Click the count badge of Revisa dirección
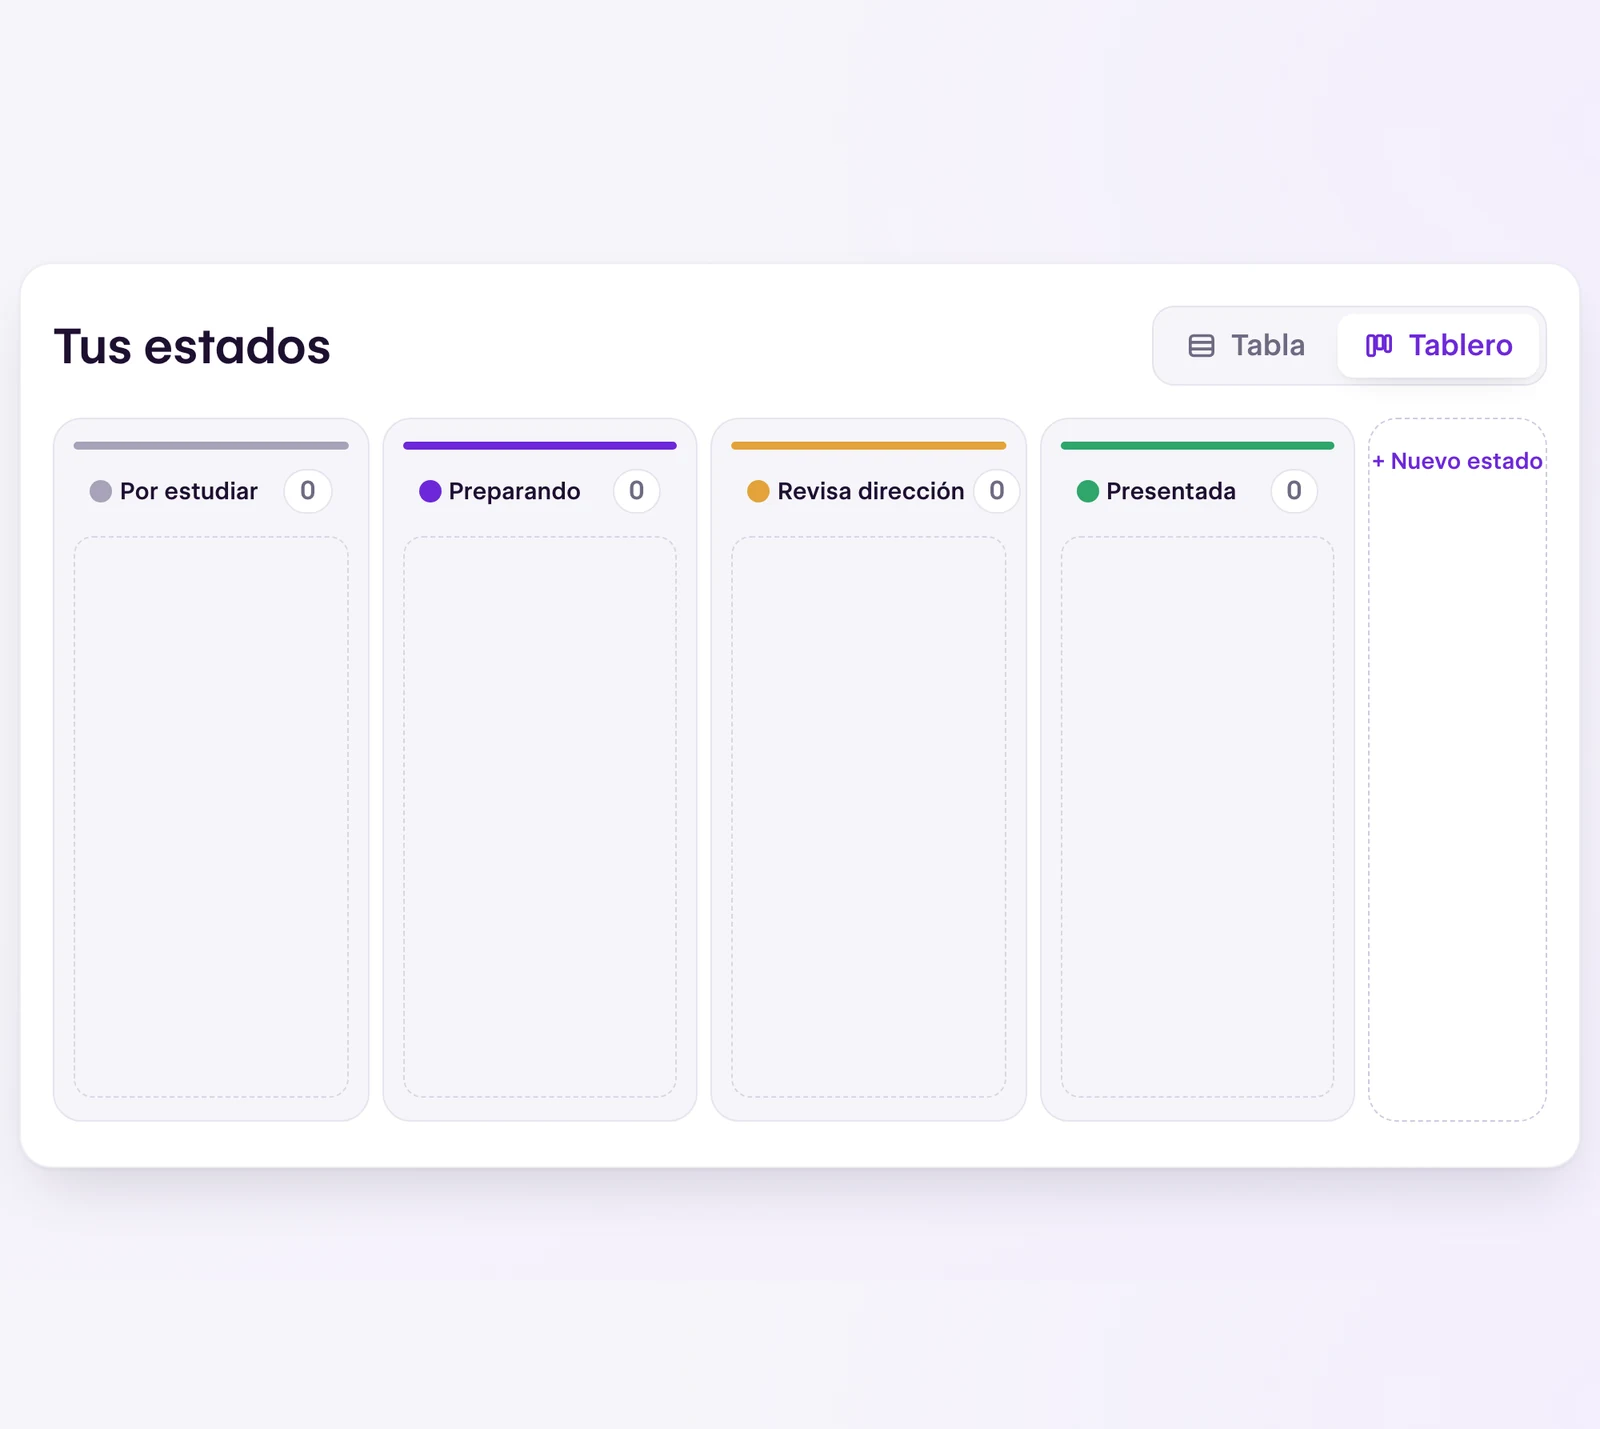The image size is (1600, 1429). [x=997, y=491]
